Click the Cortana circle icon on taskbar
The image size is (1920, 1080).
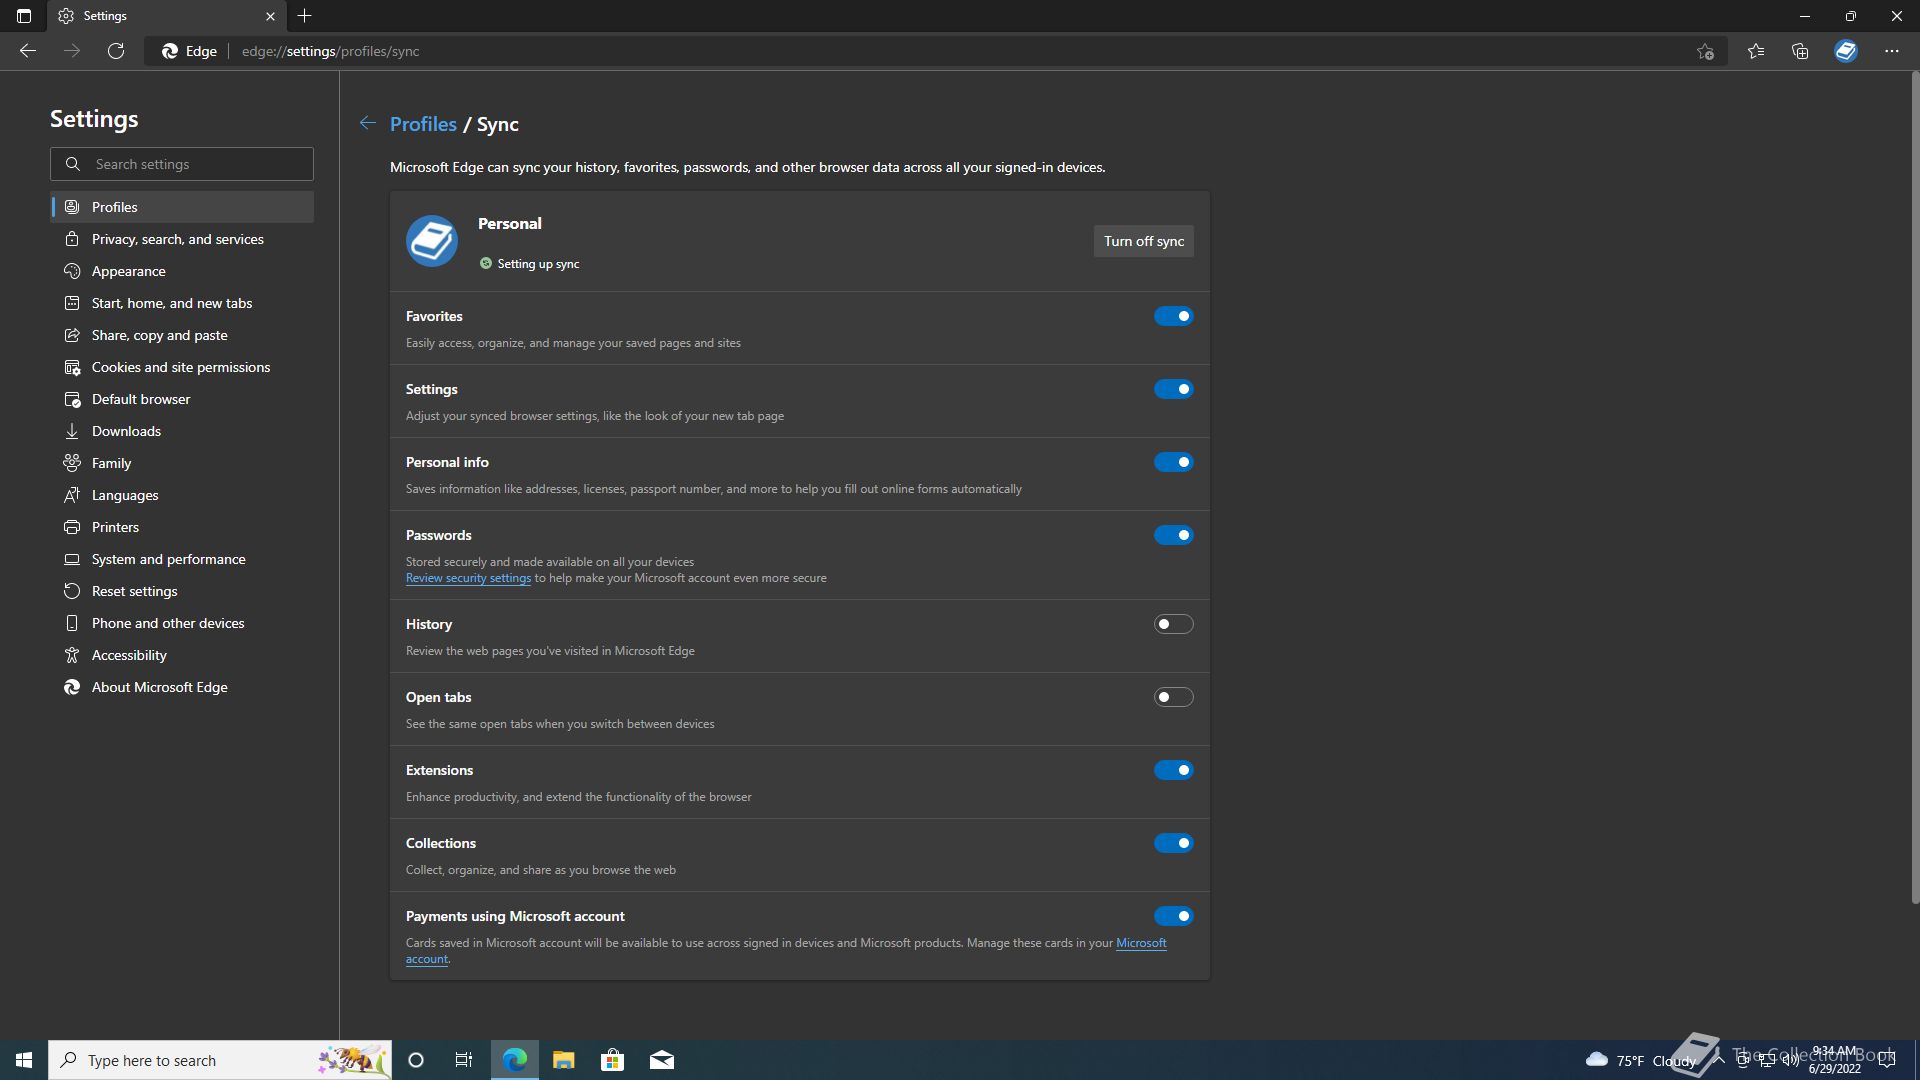(x=416, y=1060)
